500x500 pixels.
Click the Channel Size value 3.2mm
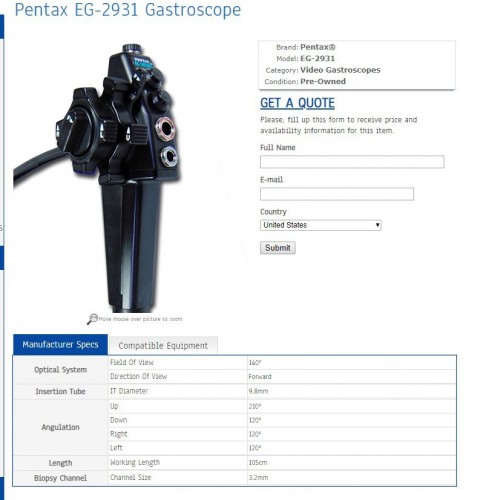[258, 478]
